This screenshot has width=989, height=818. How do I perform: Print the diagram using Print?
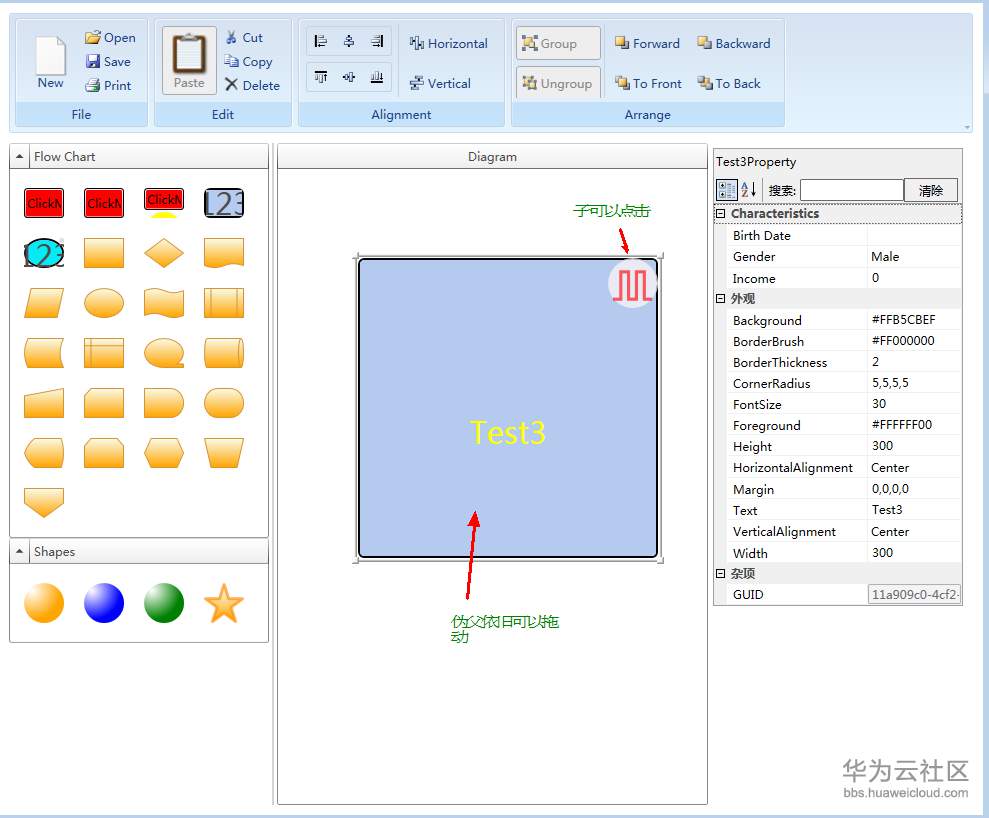(x=108, y=85)
